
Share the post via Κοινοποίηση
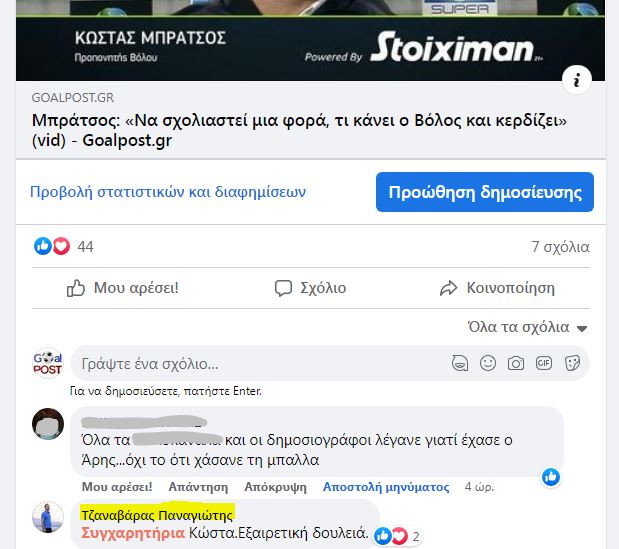497,288
